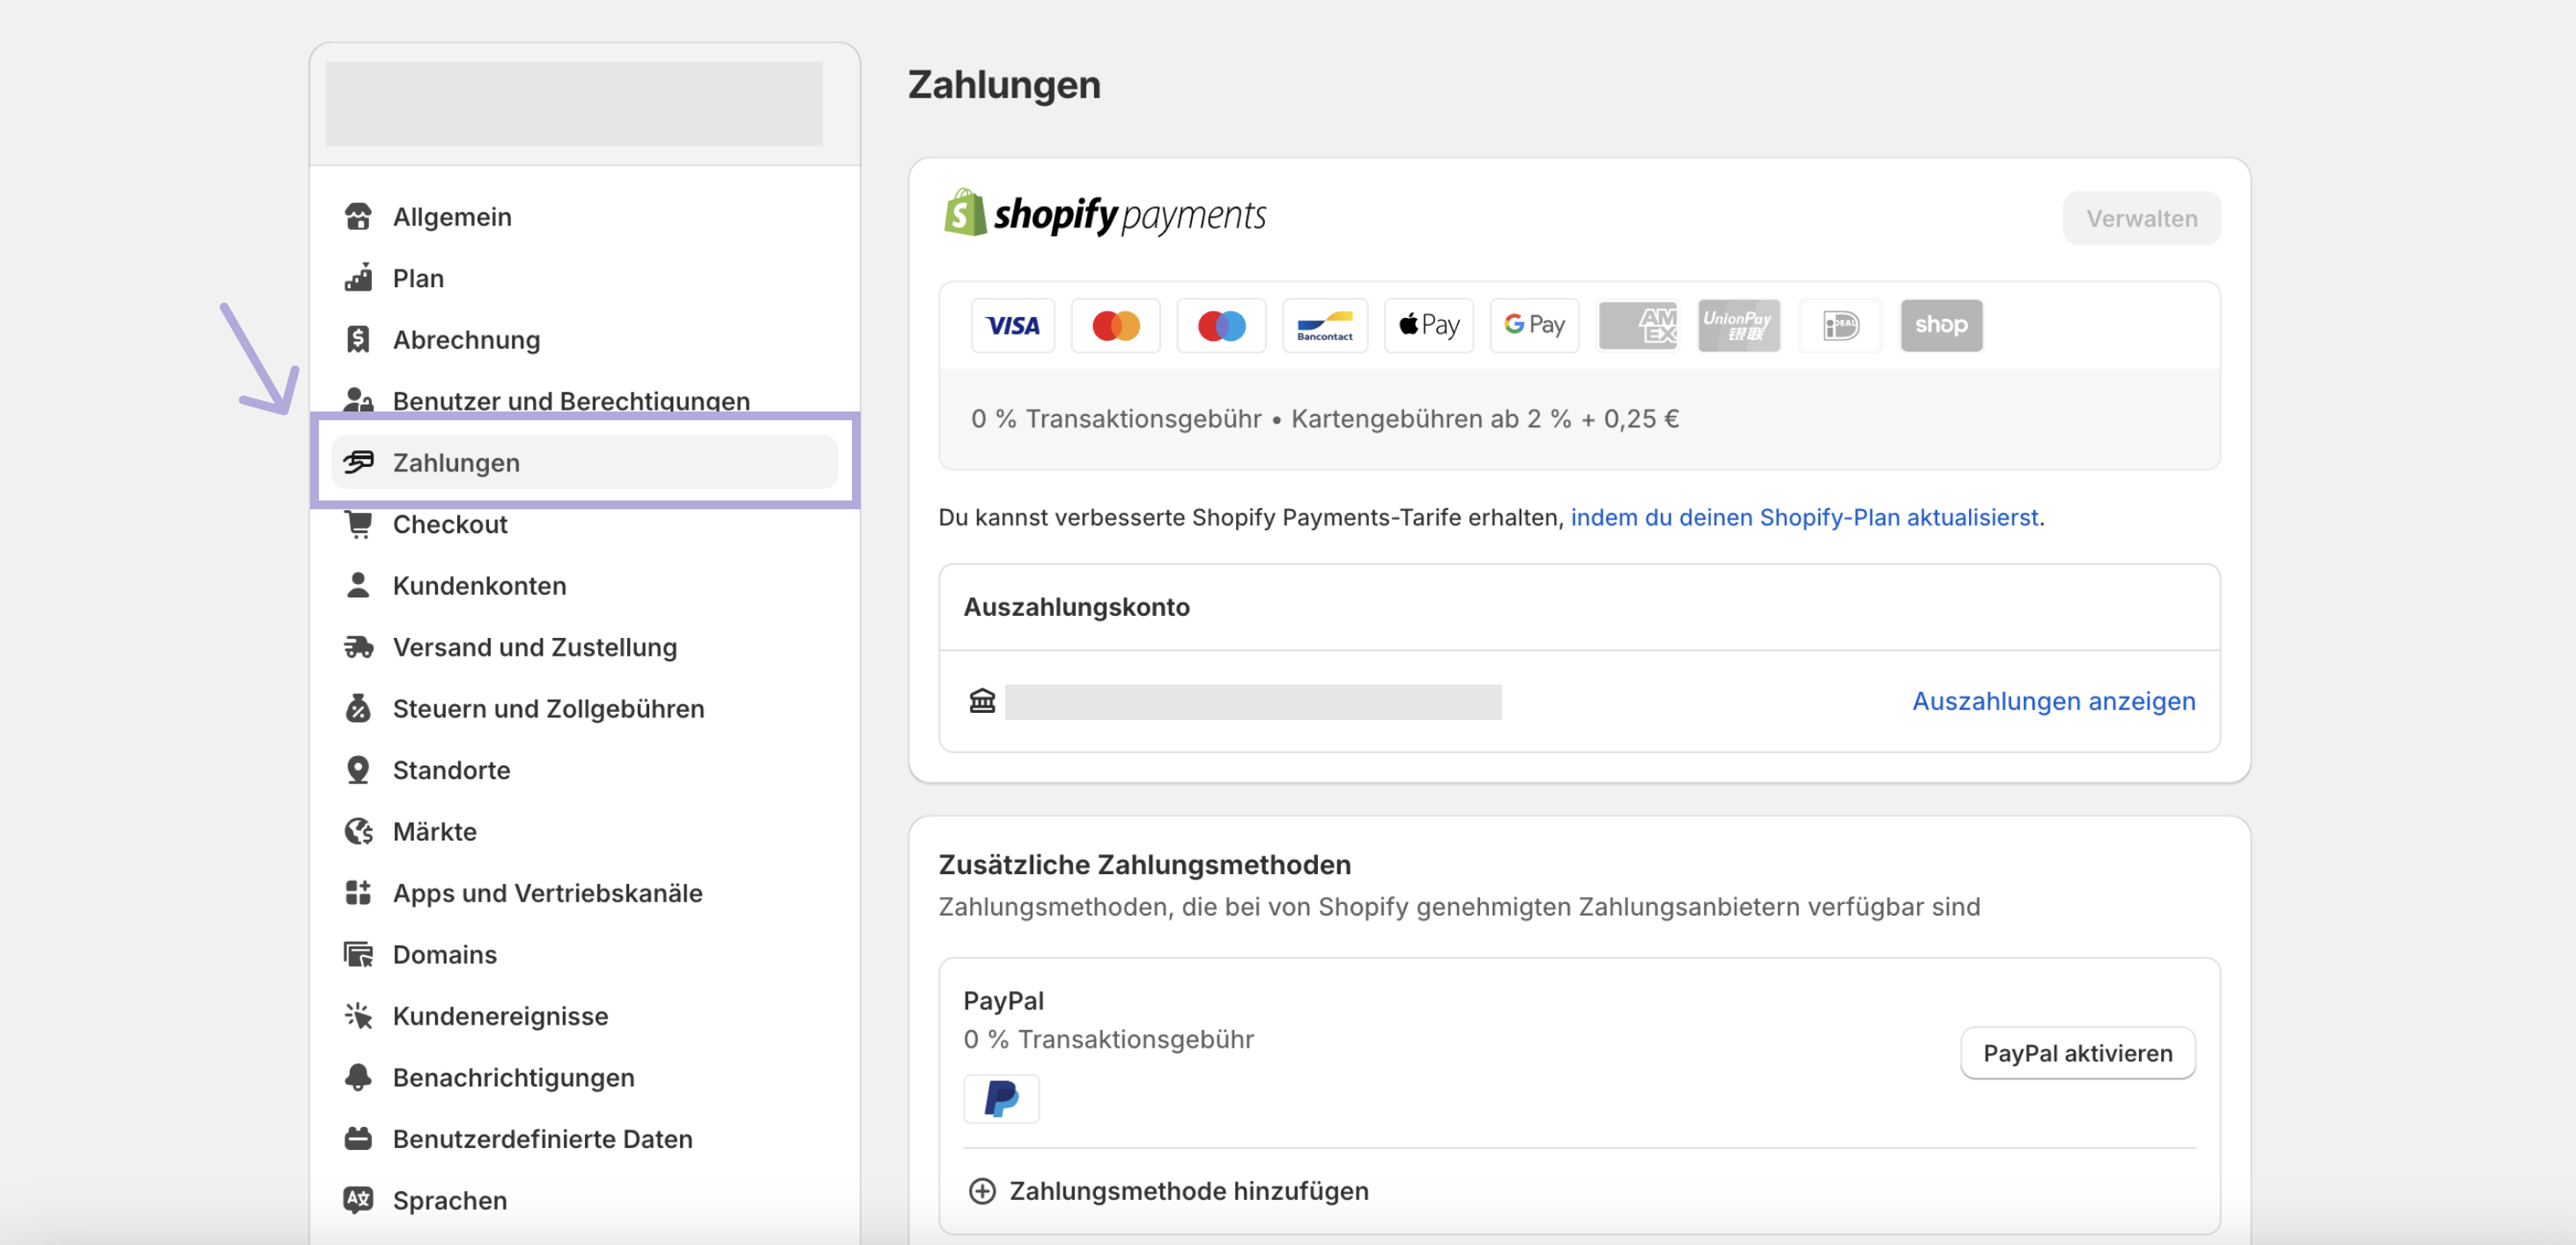Click the Apple Pay logo
Screen dimensions: 2576x1245
pyautogui.click(x=1429, y=325)
